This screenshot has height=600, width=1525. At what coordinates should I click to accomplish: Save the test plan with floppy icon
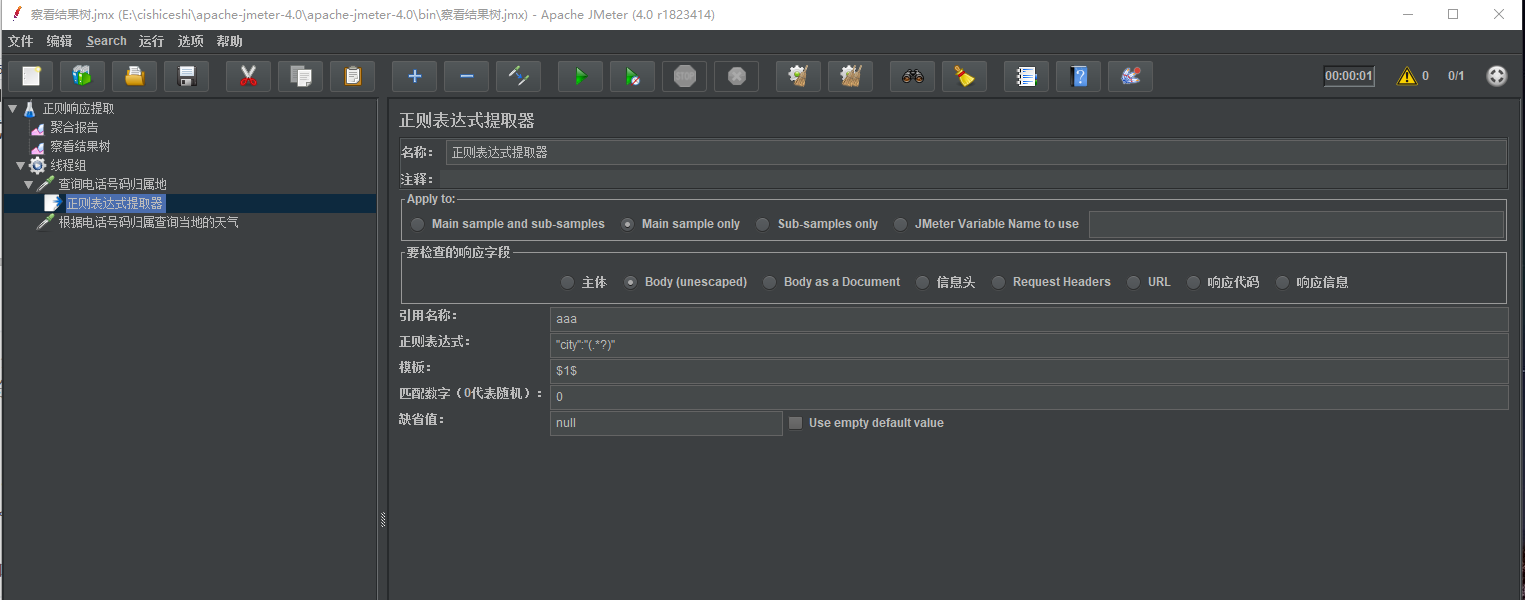pos(187,76)
